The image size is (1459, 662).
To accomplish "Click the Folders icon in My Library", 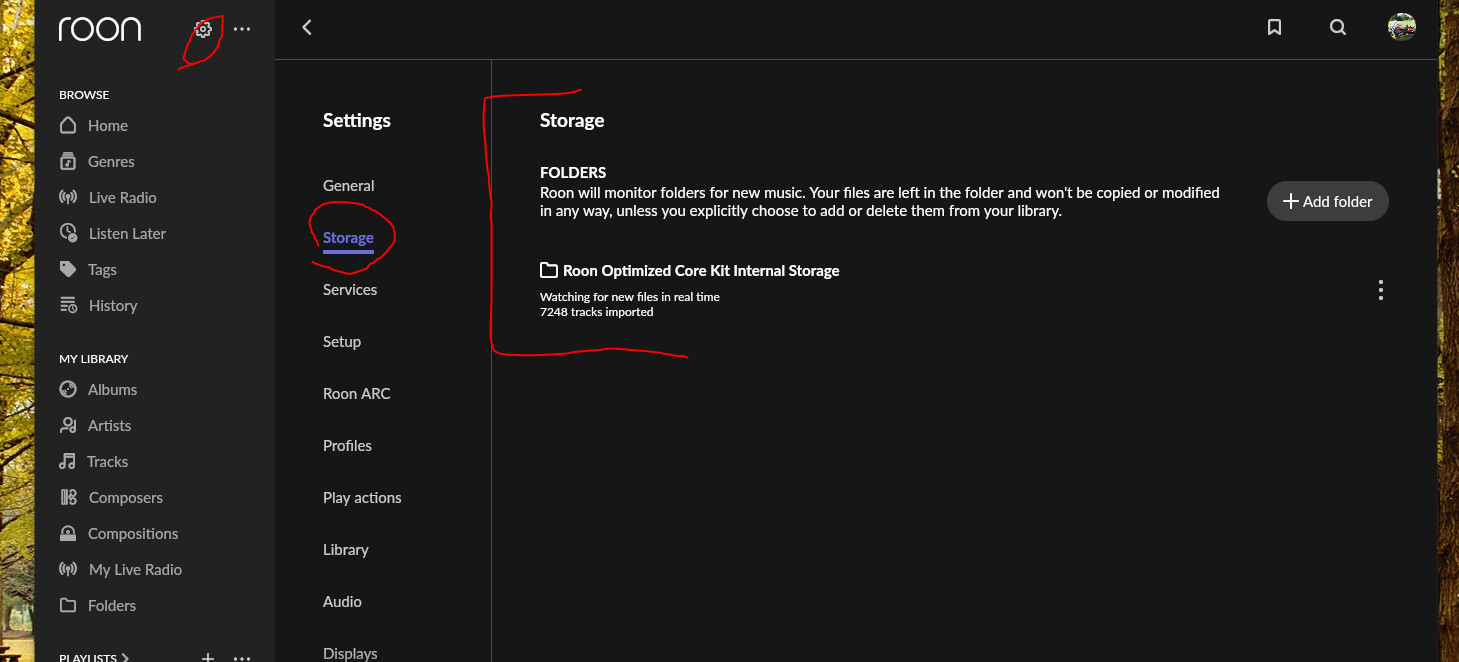I will [x=68, y=605].
